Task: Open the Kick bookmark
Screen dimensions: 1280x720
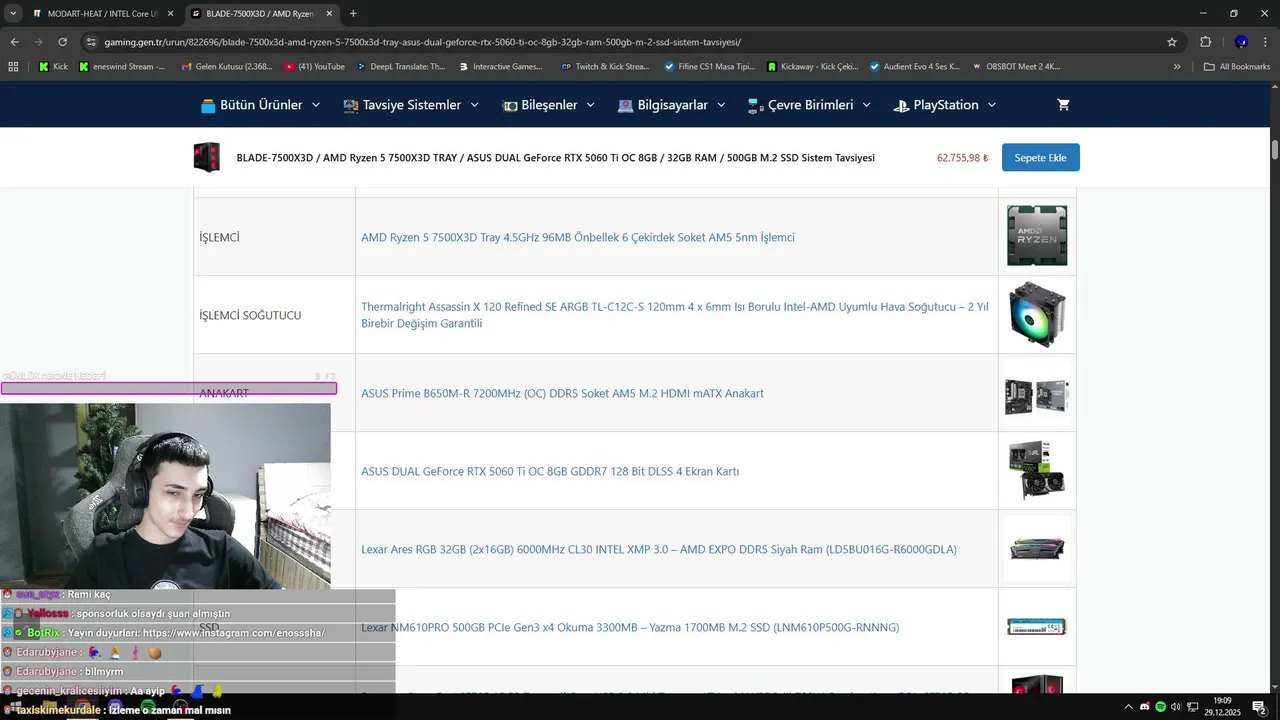Action: point(53,67)
